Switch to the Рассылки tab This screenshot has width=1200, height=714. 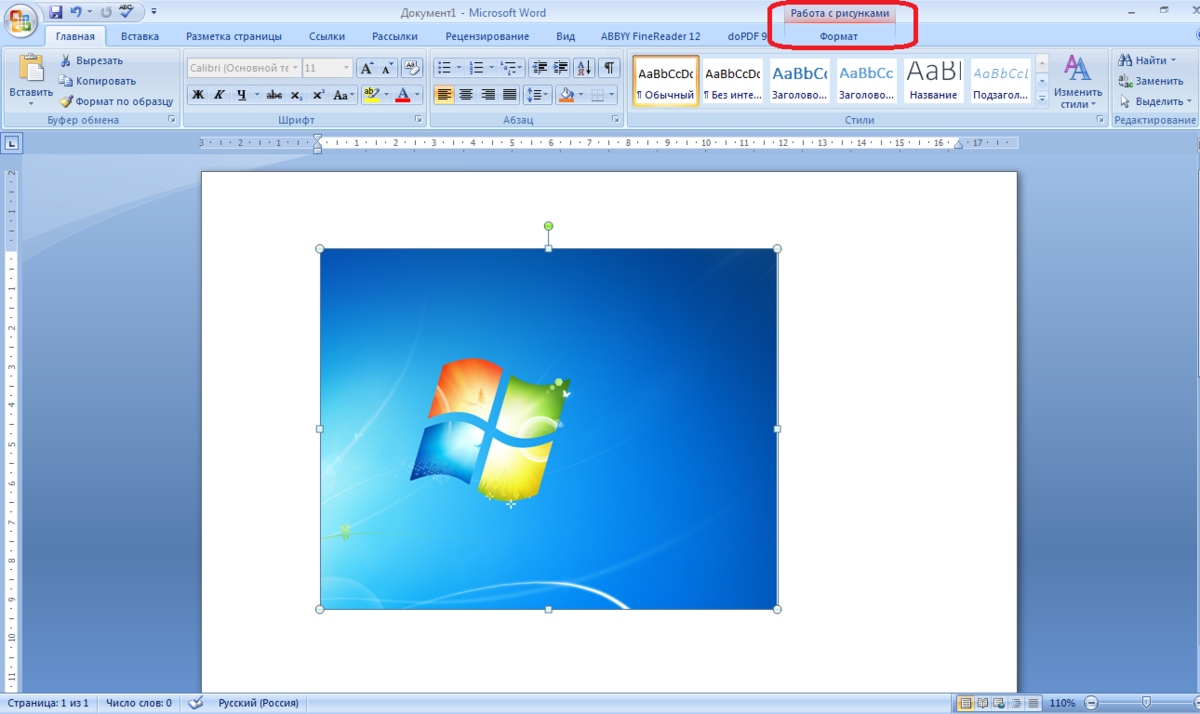(395, 36)
